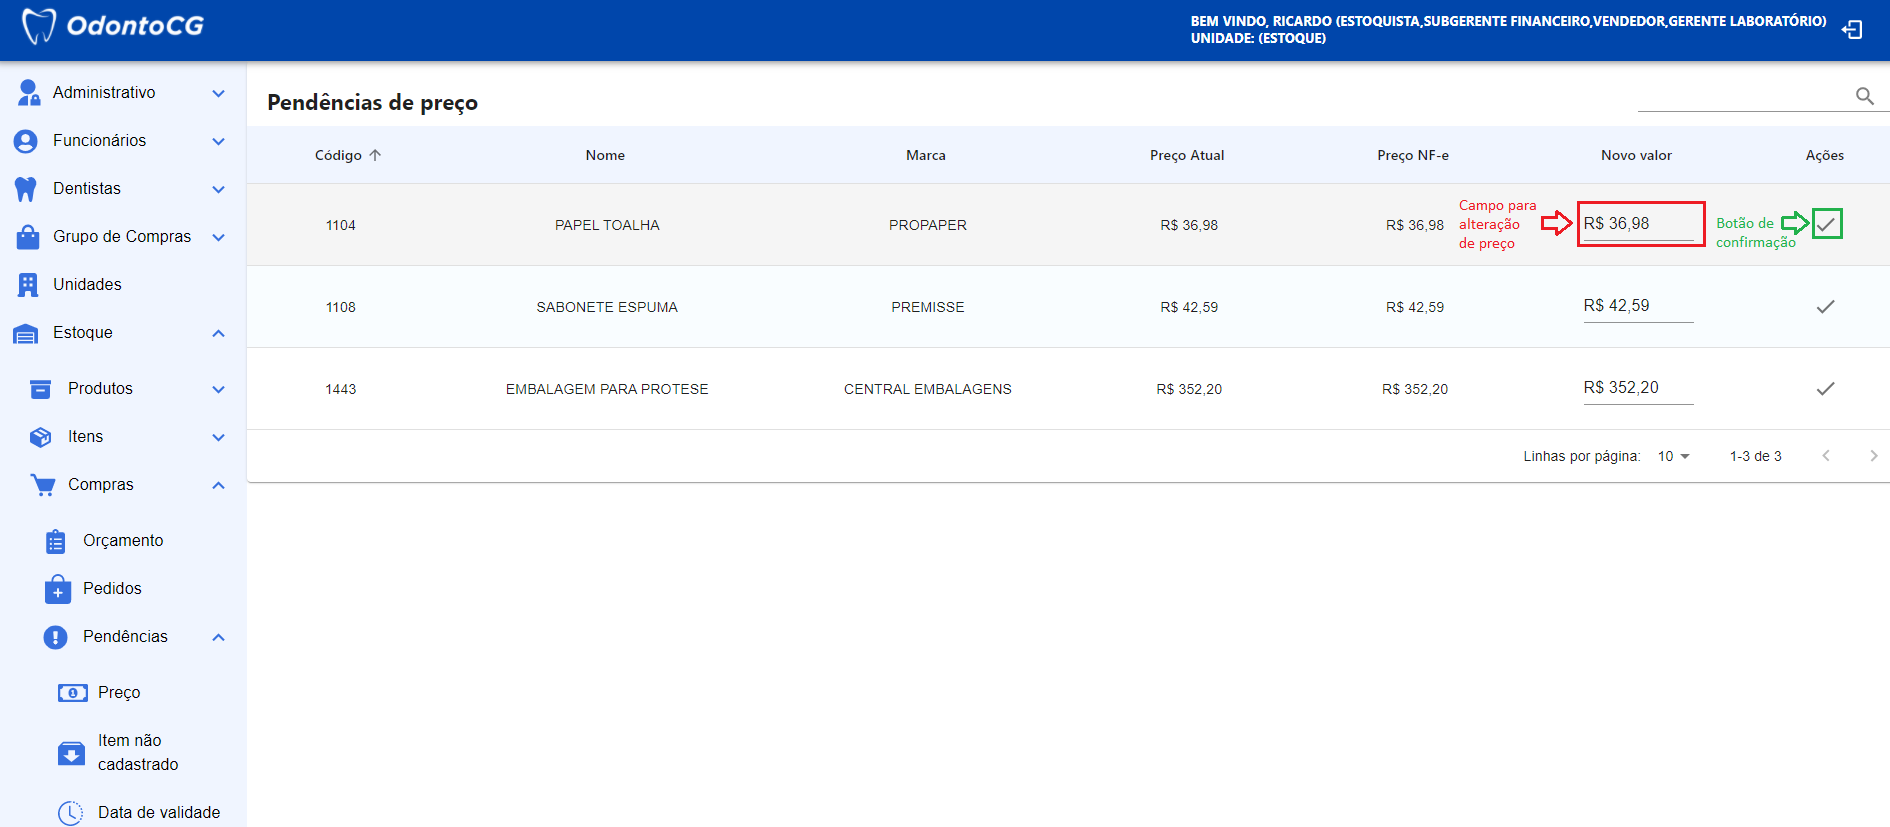Expand the Administrativo menu chevron
1890x827 pixels.
point(218,93)
